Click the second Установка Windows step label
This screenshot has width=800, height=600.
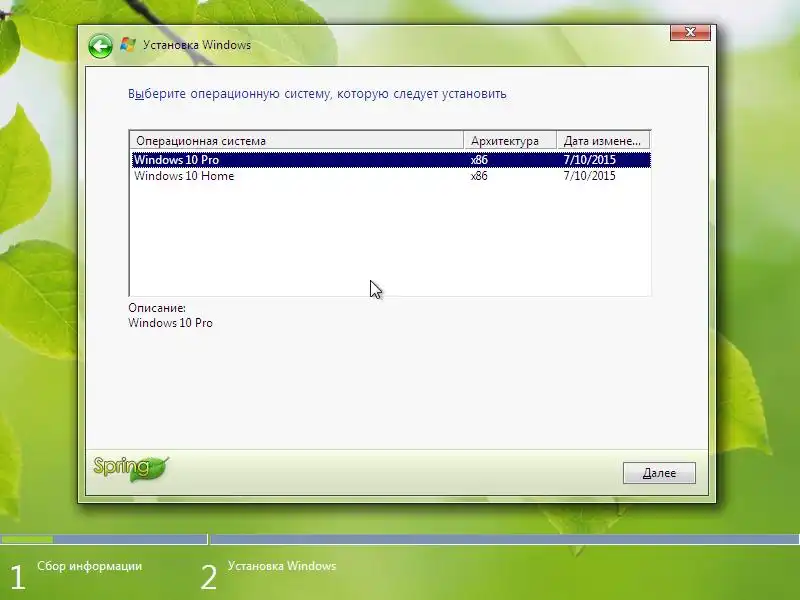(x=282, y=566)
